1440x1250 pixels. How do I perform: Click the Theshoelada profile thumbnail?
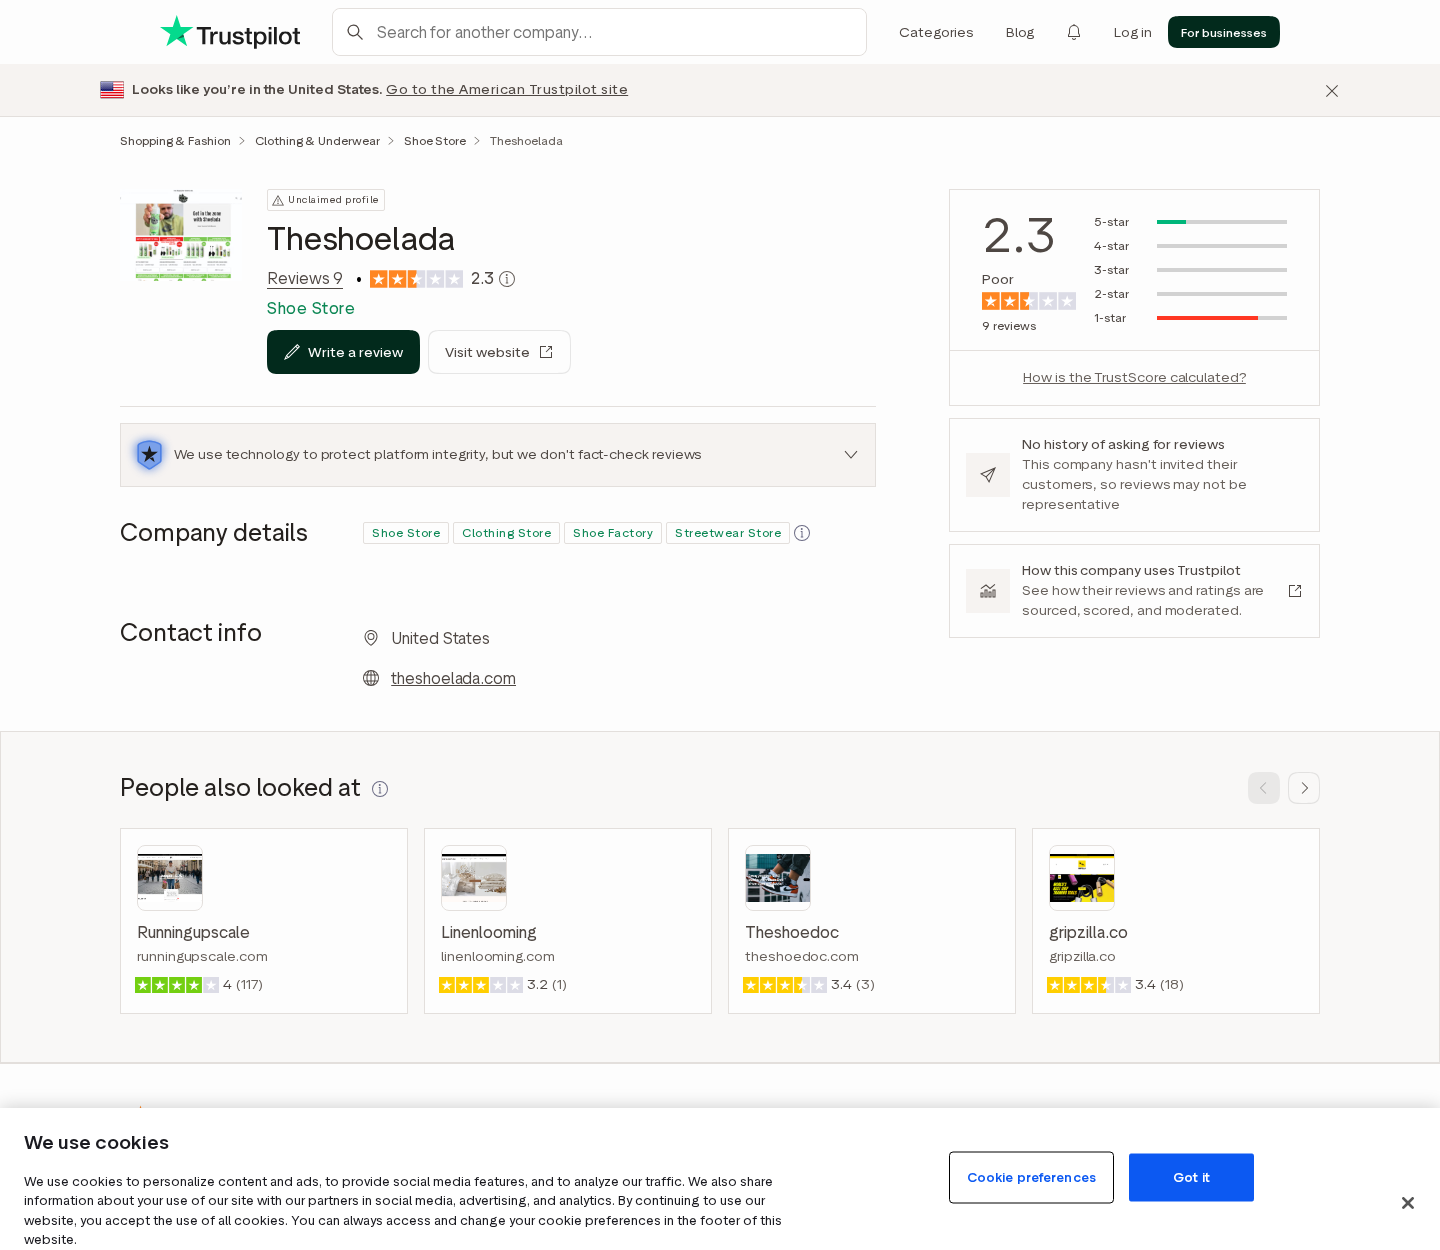point(181,235)
